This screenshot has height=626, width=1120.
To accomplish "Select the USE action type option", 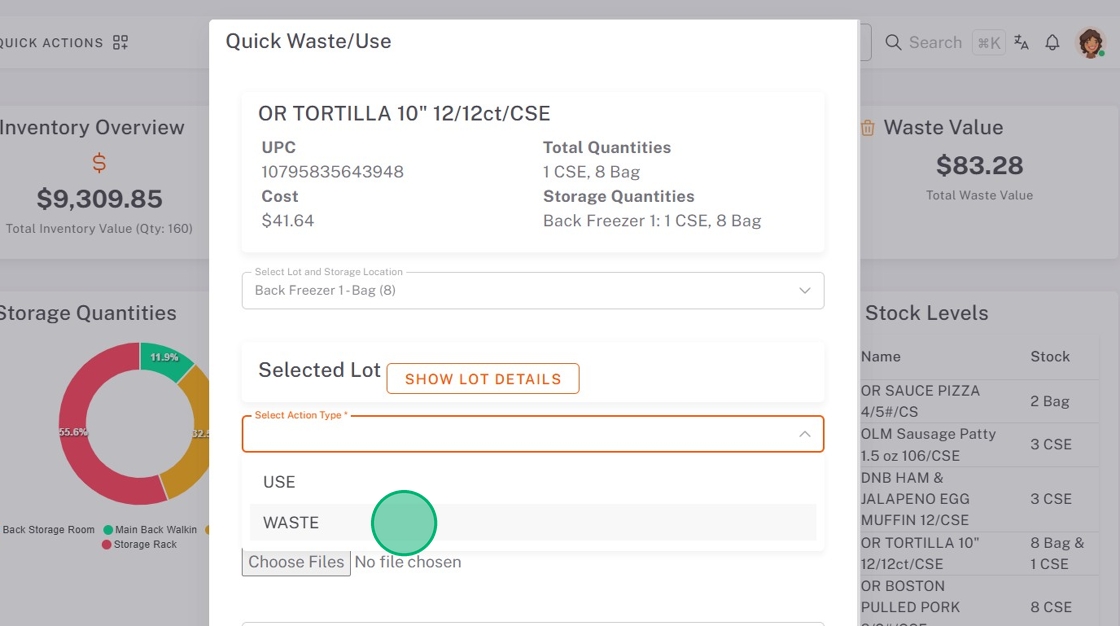I will tap(279, 482).
